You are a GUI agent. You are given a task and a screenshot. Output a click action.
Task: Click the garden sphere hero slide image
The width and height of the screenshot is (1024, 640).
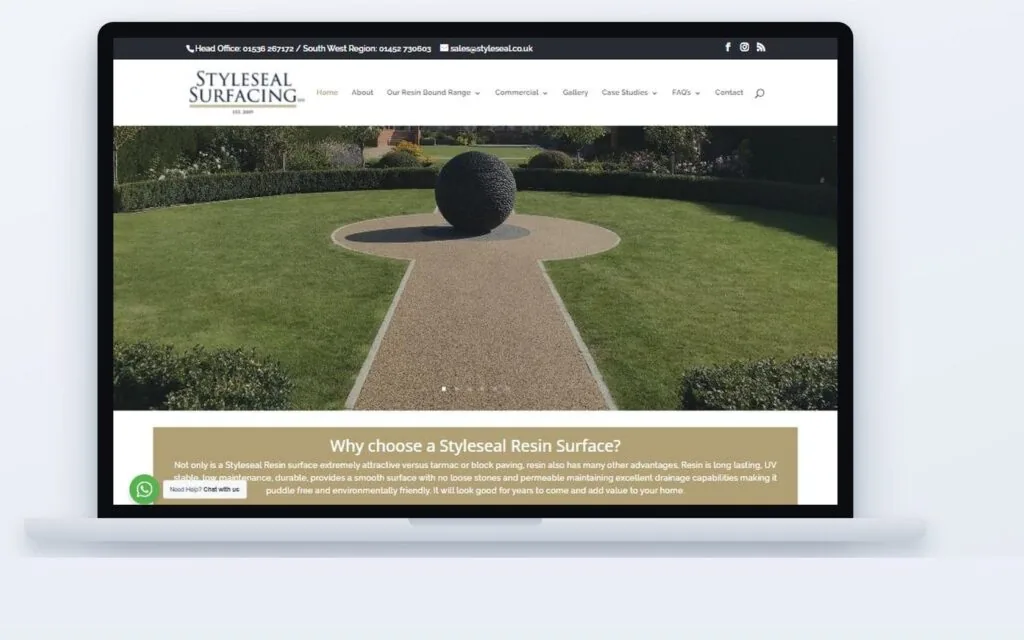475,268
